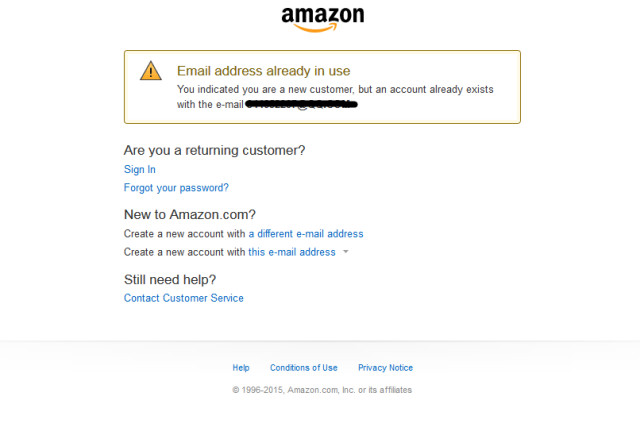Select this e-mail address link

coord(292,252)
